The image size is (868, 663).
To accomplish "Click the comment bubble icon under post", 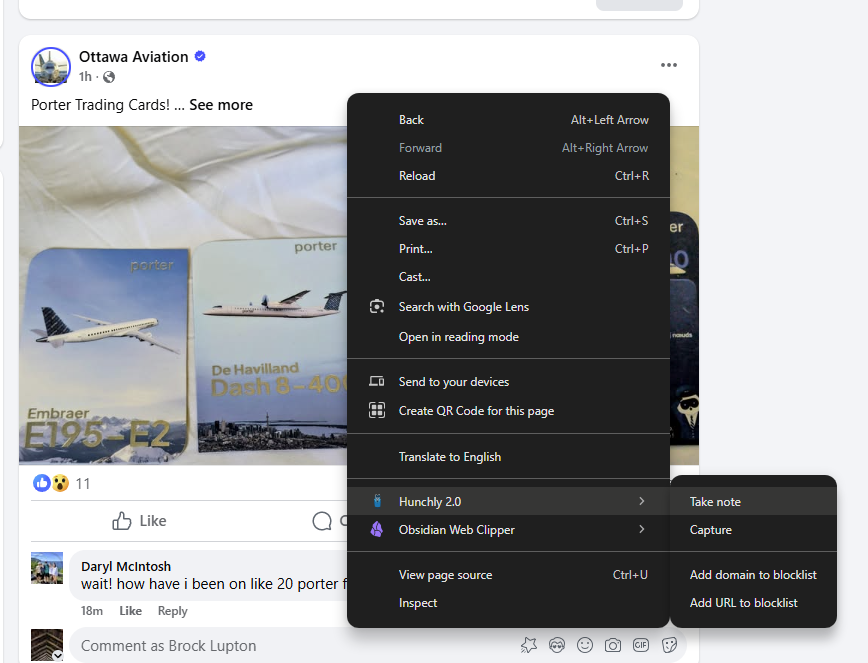I will (322, 521).
